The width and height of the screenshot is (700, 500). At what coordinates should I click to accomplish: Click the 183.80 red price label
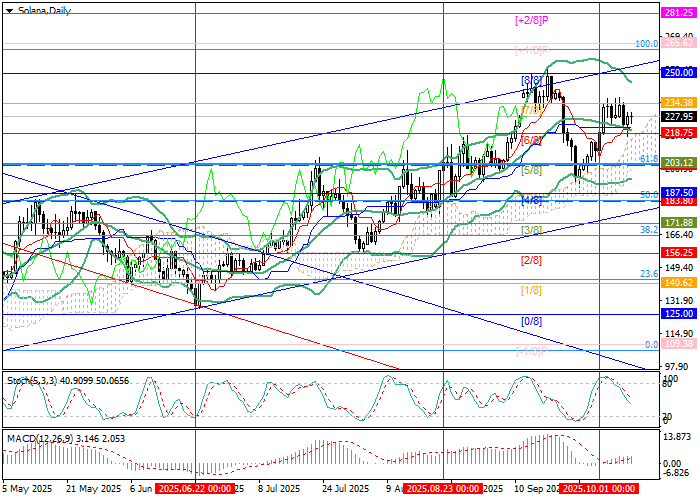point(678,201)
